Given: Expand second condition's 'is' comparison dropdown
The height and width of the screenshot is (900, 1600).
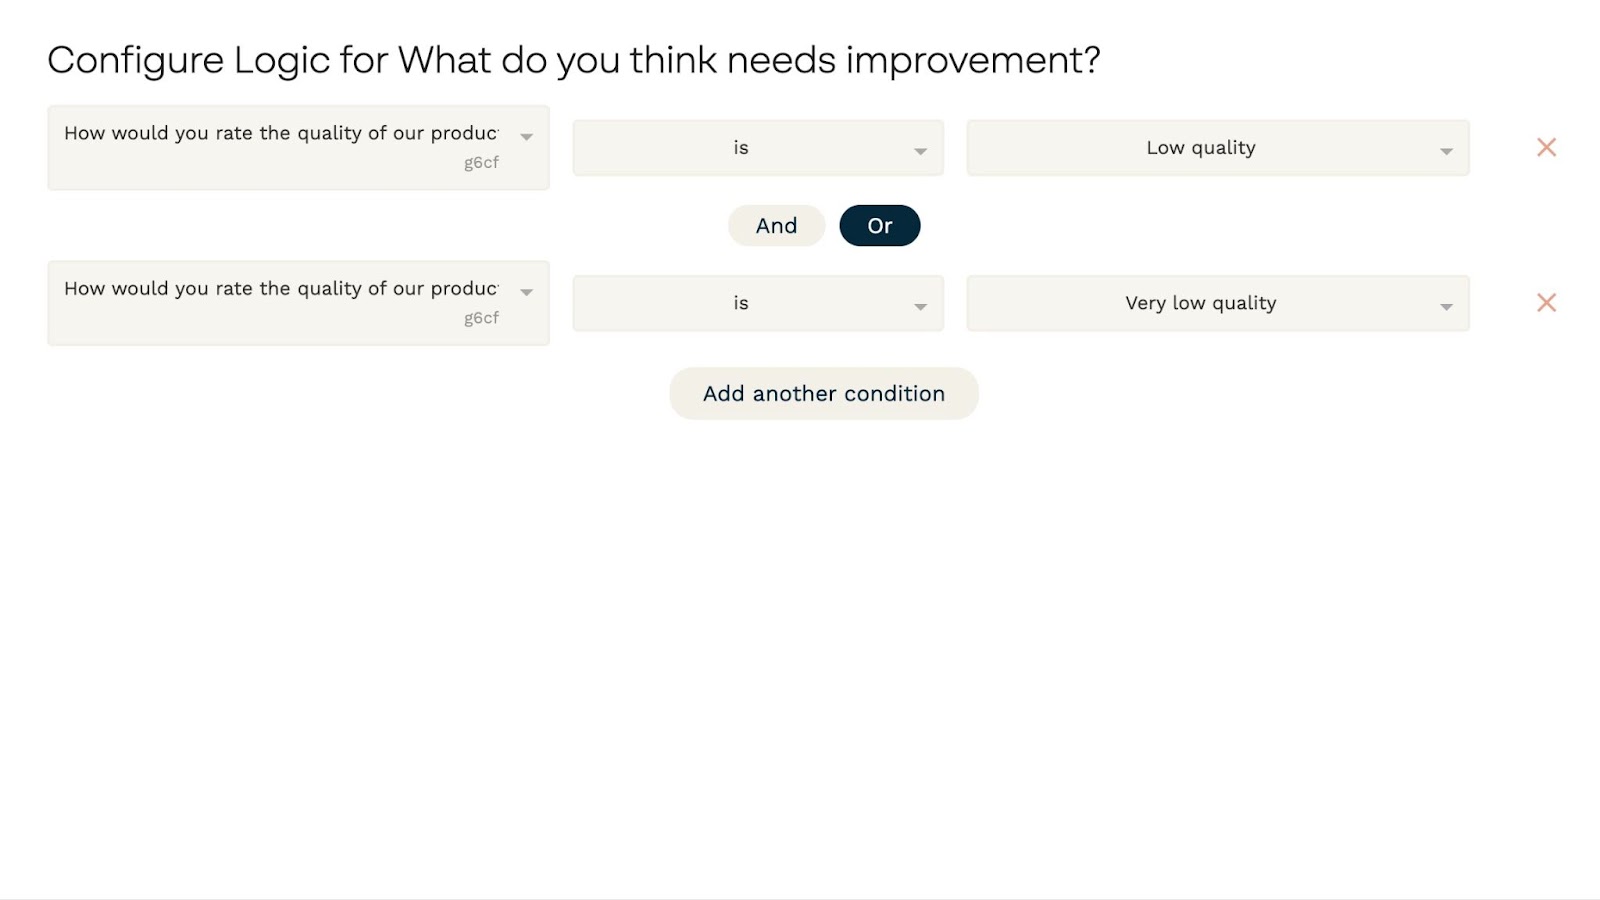Looking at the screenshot, I should coord(740,303).
